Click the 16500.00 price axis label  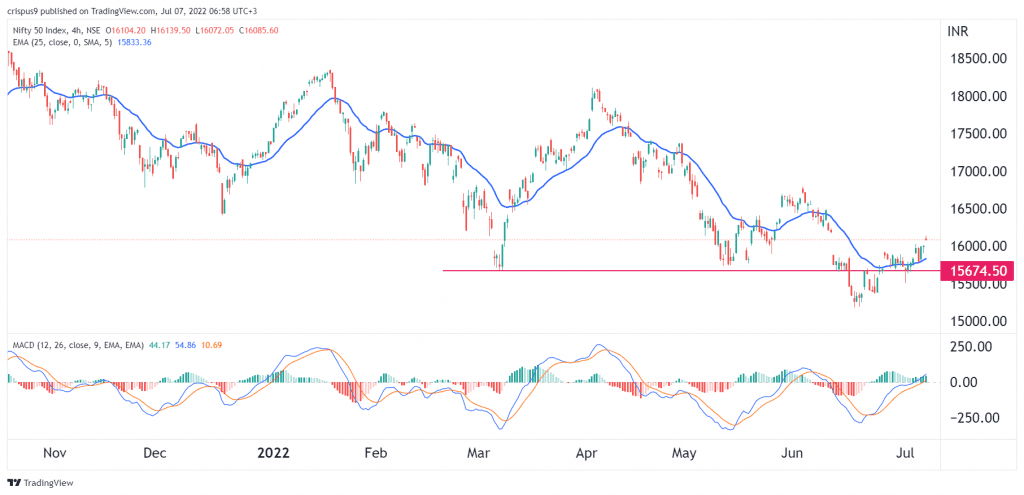pyautogui.click(x=978, y=209)
